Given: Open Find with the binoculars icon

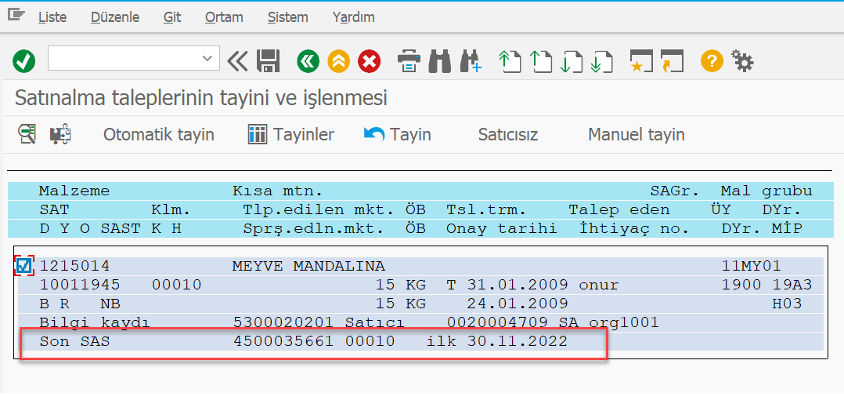Looking at the screenshot, I should [440, 61].
